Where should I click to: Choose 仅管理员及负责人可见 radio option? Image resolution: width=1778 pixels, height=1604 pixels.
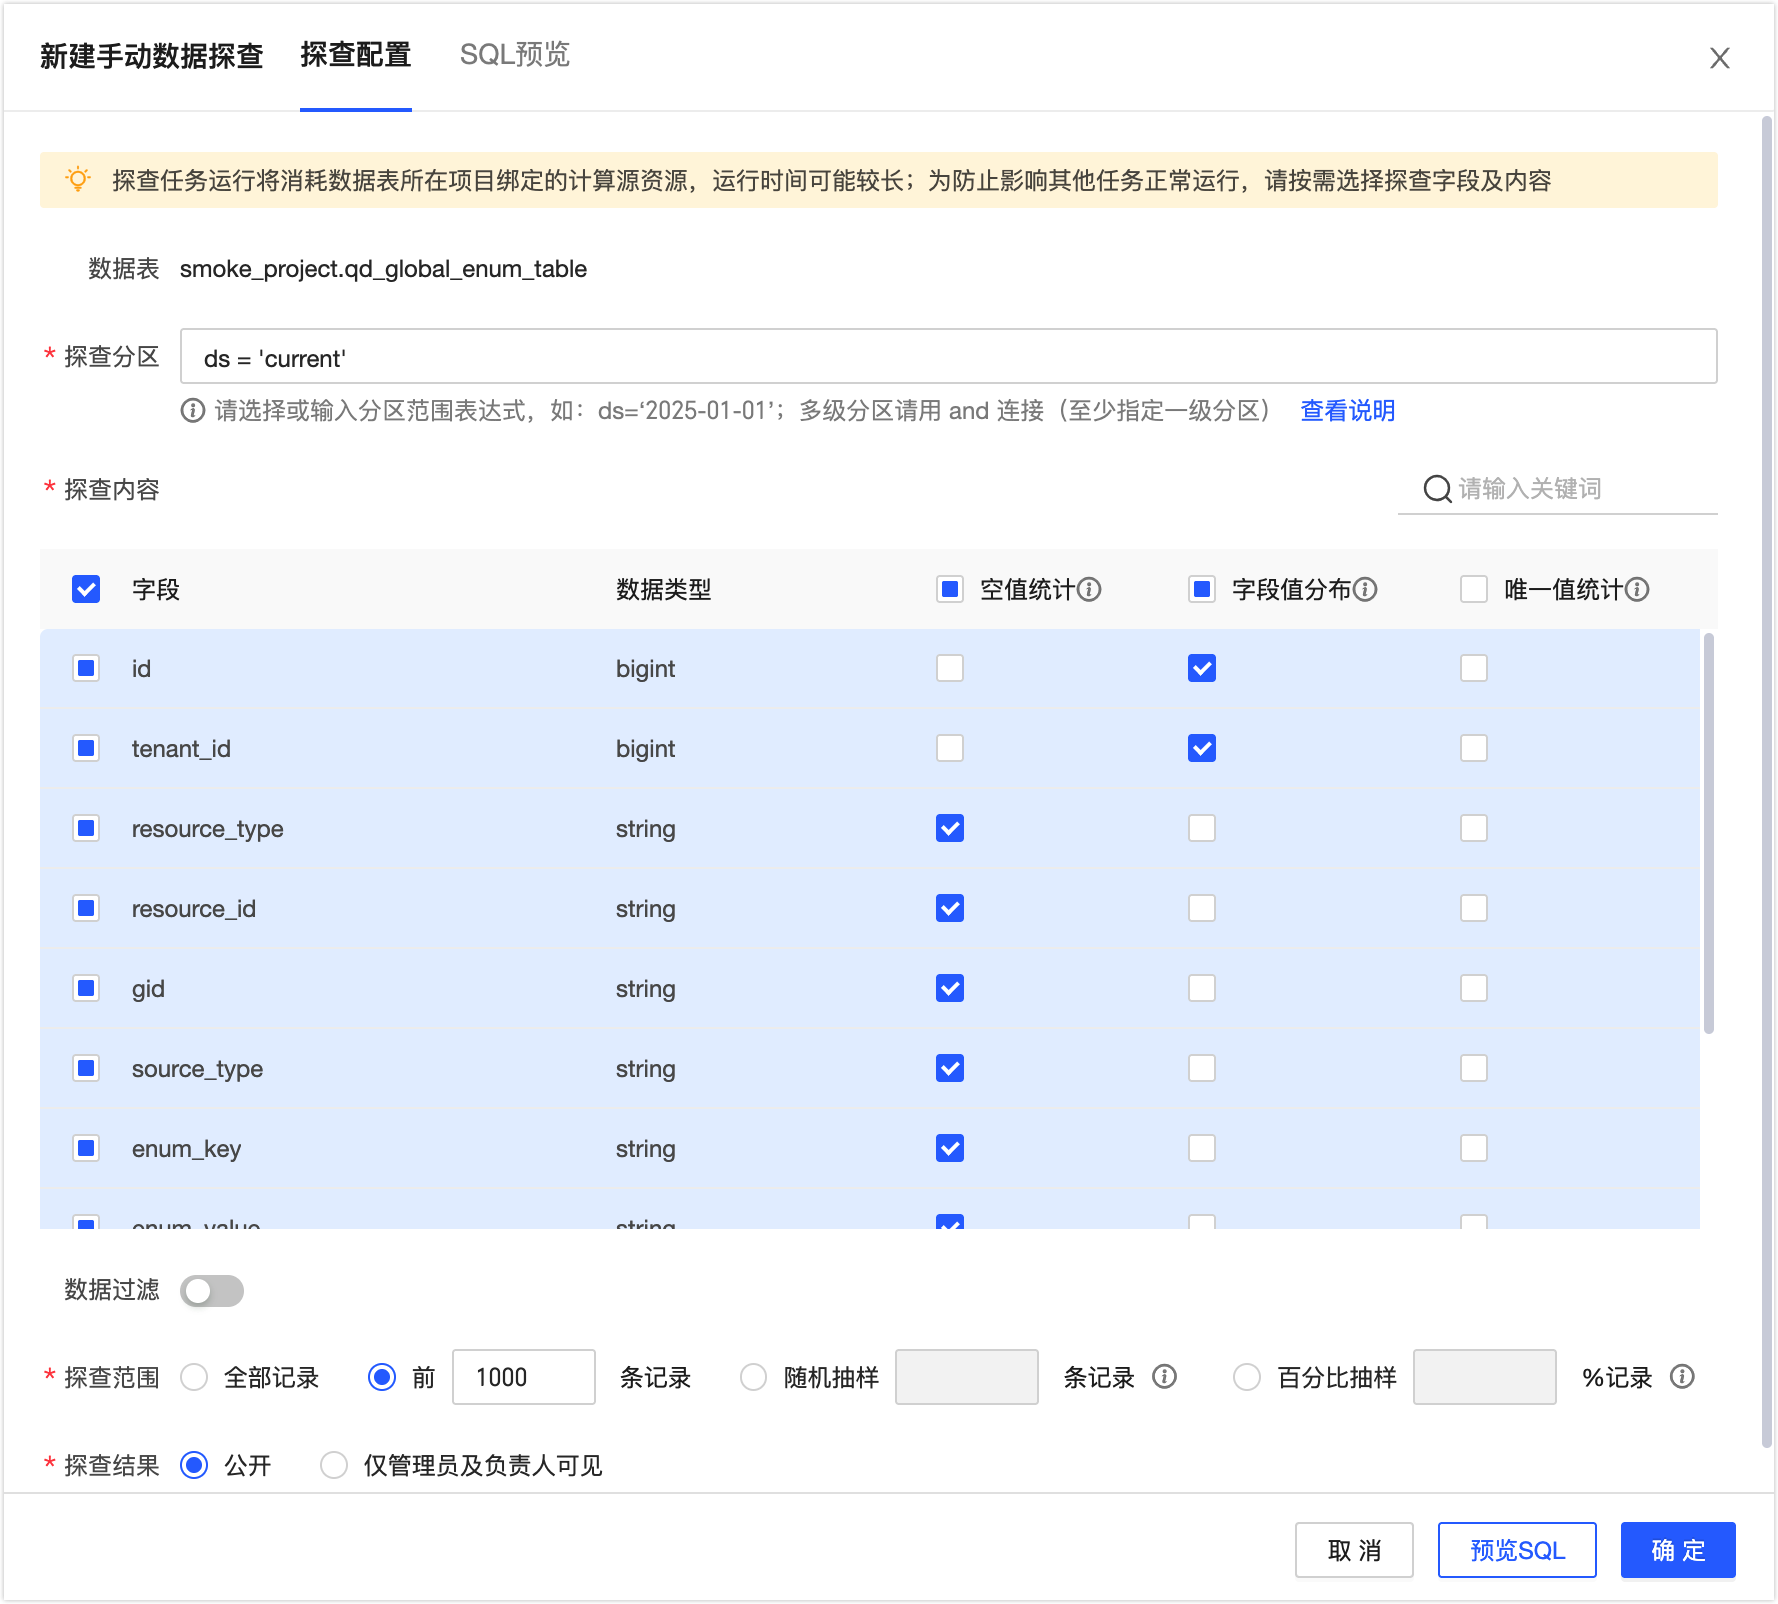pyautogui.click(x=334, y=1465)
